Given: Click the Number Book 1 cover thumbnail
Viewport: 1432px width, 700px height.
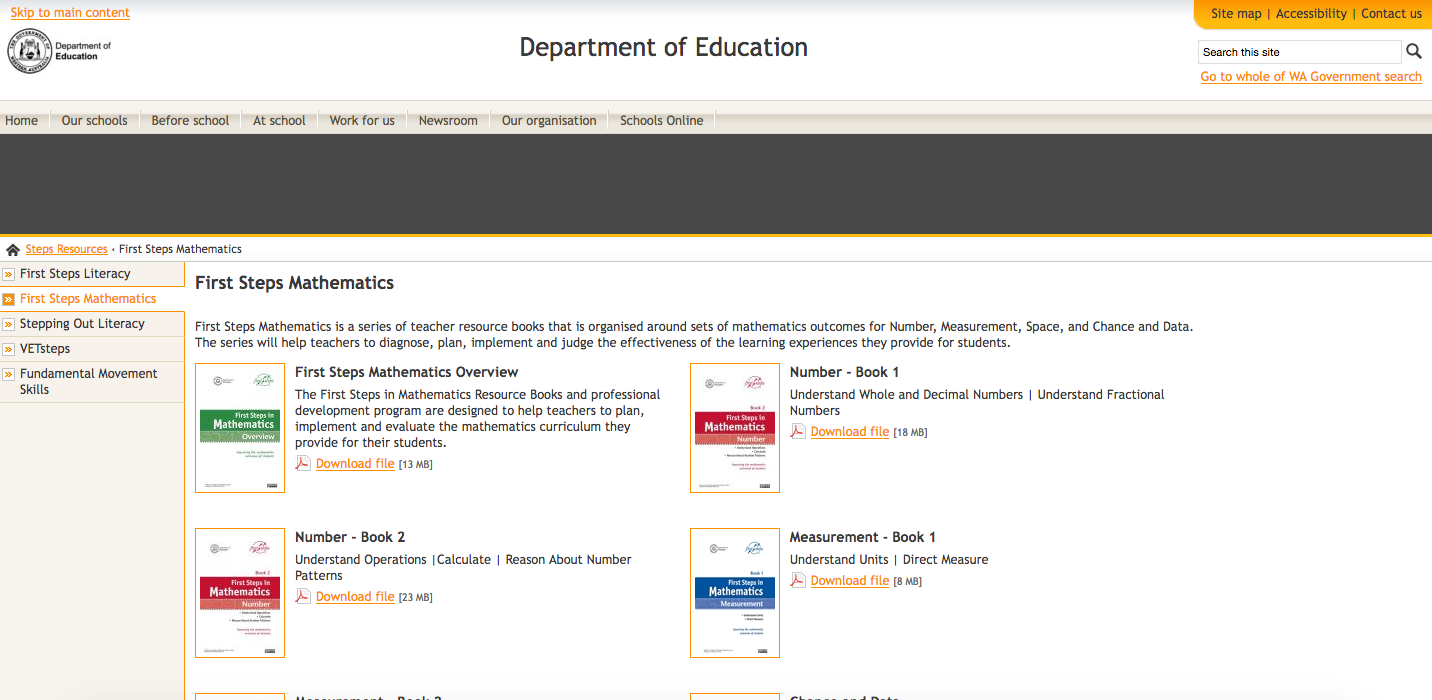Looking at the screenshot, I should pos(735,428).
